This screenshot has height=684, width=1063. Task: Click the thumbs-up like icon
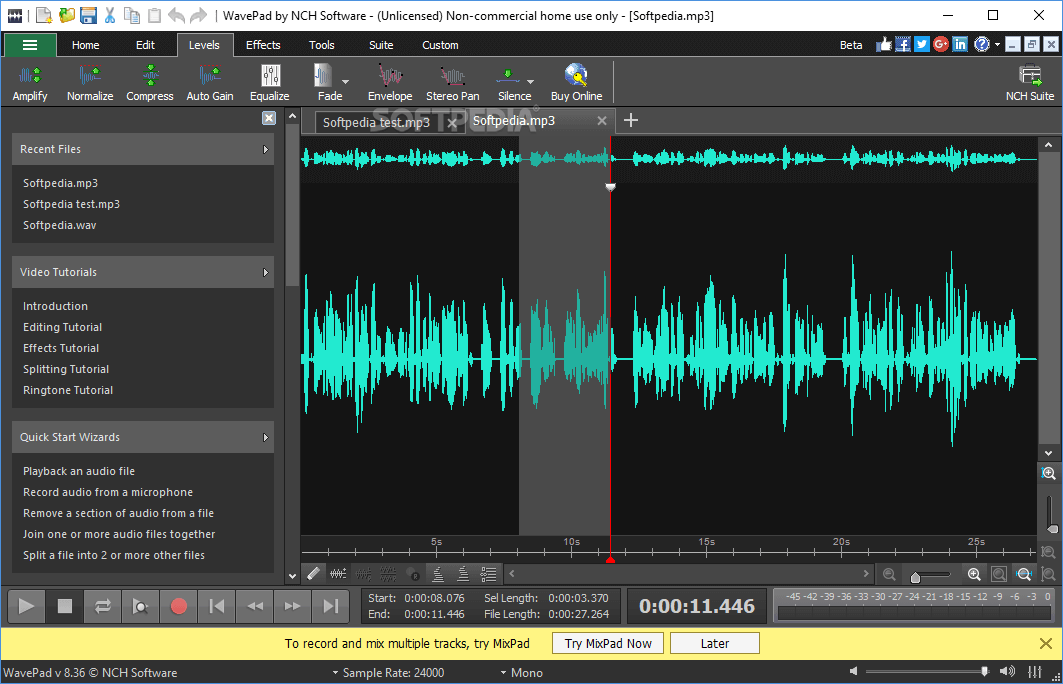883,45
